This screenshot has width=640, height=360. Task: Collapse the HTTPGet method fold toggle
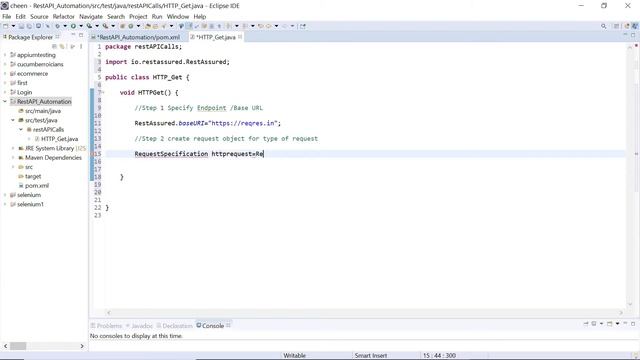click(x=103, y=92)
